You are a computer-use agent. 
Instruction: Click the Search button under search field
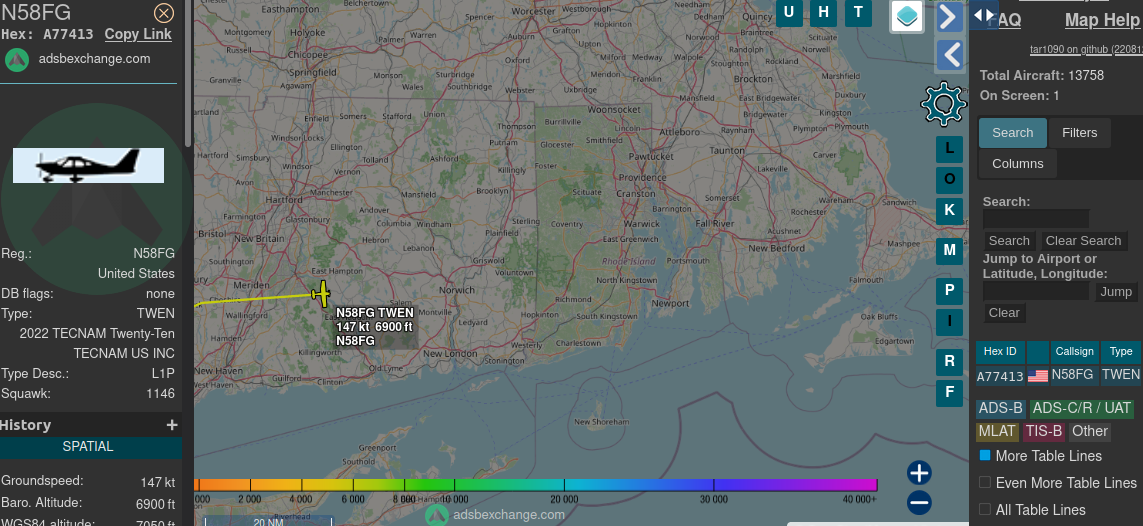click(x=1009, y=241)
